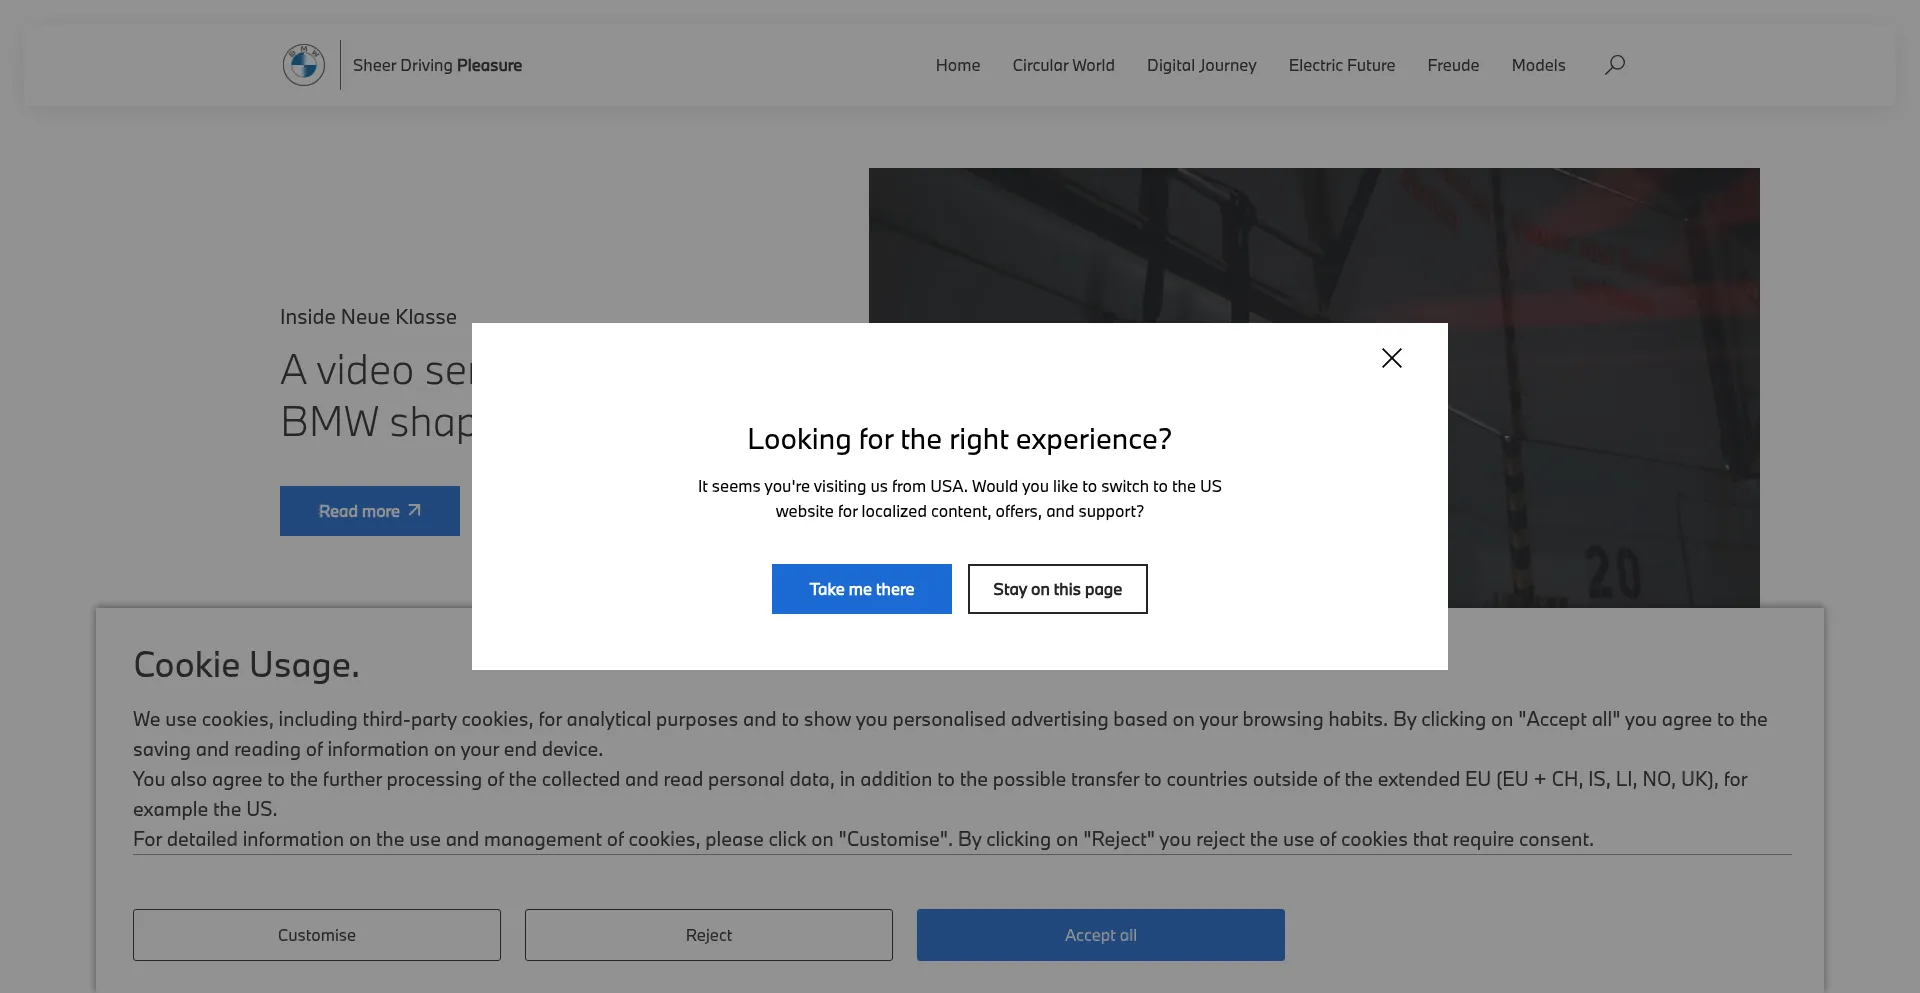1920x993 pixels.
Task: Select Digital Journey in navigation
Action: tap(1201, 65)
